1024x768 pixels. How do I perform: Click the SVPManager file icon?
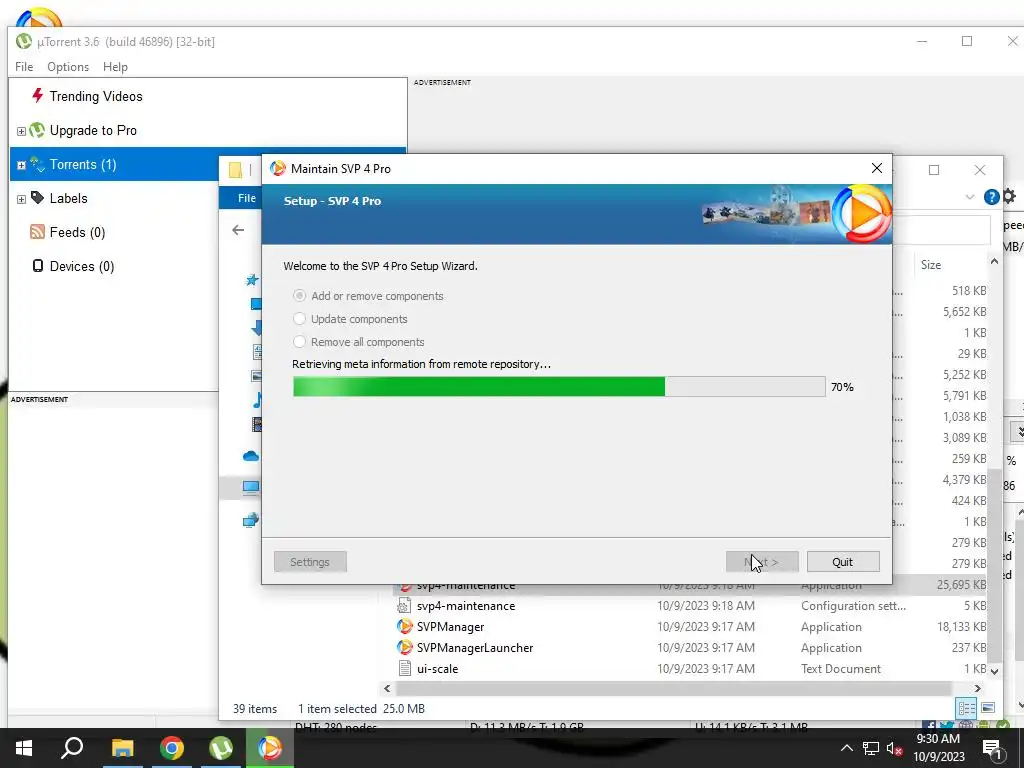click(x=405, y=626)
